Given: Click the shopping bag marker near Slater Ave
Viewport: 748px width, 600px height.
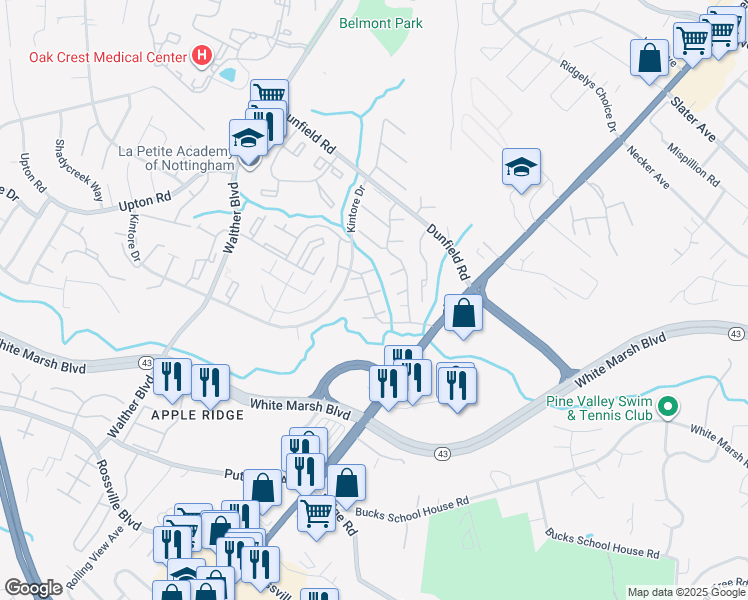Looking at the screenshot, I should (649, 58).
